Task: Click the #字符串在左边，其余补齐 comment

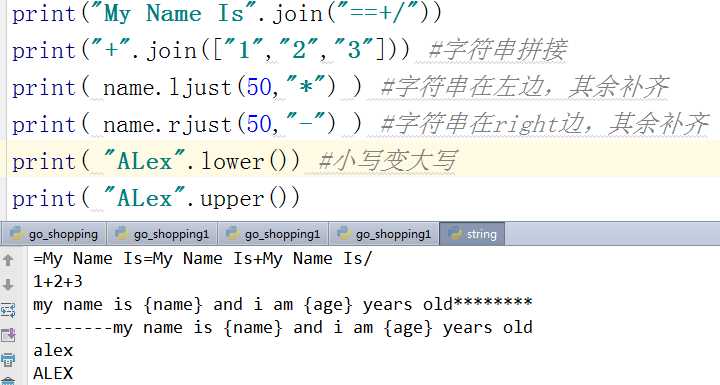Action: coord(525,87)
